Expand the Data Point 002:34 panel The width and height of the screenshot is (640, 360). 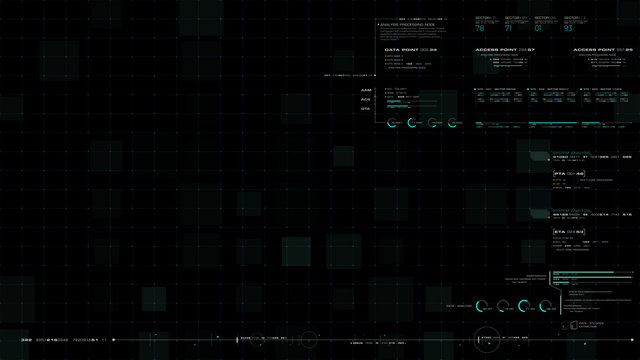click(x=411, y=50)
